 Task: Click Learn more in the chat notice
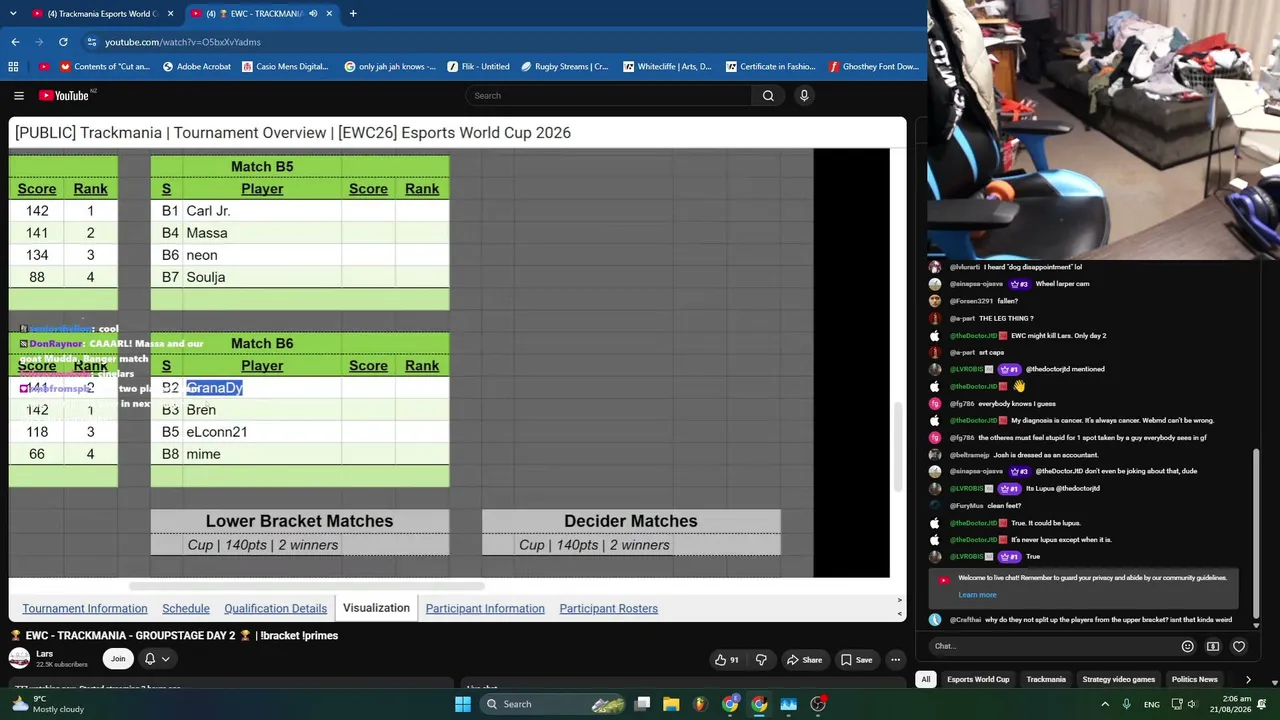pyautogui.click(x=977, y=595)
